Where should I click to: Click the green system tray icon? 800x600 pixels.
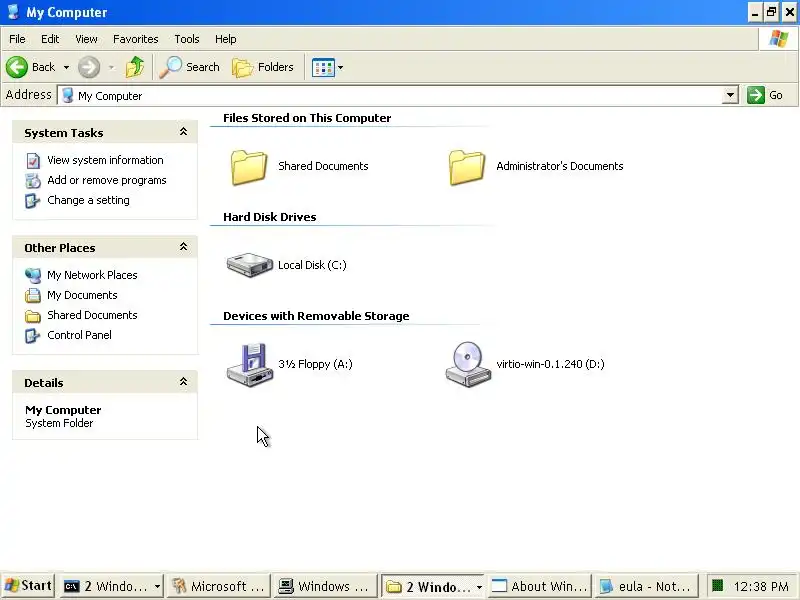[718, 585]
